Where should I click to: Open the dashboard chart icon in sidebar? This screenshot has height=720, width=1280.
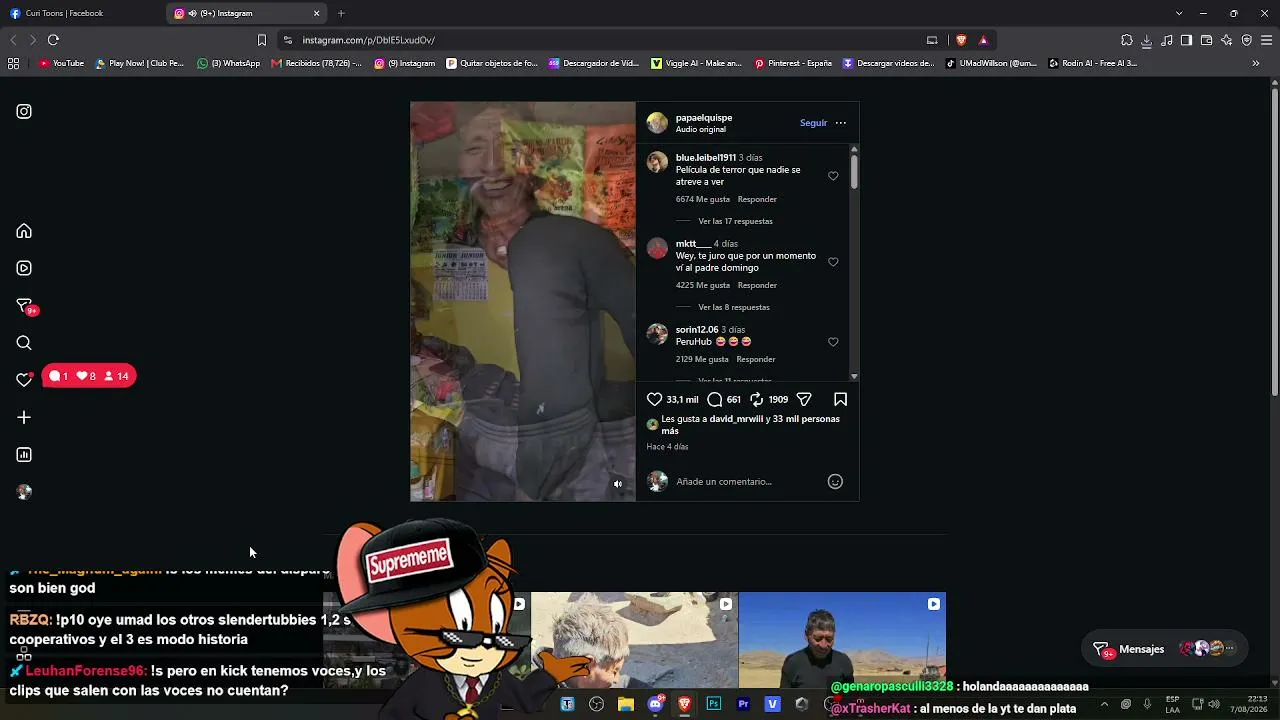24,455
